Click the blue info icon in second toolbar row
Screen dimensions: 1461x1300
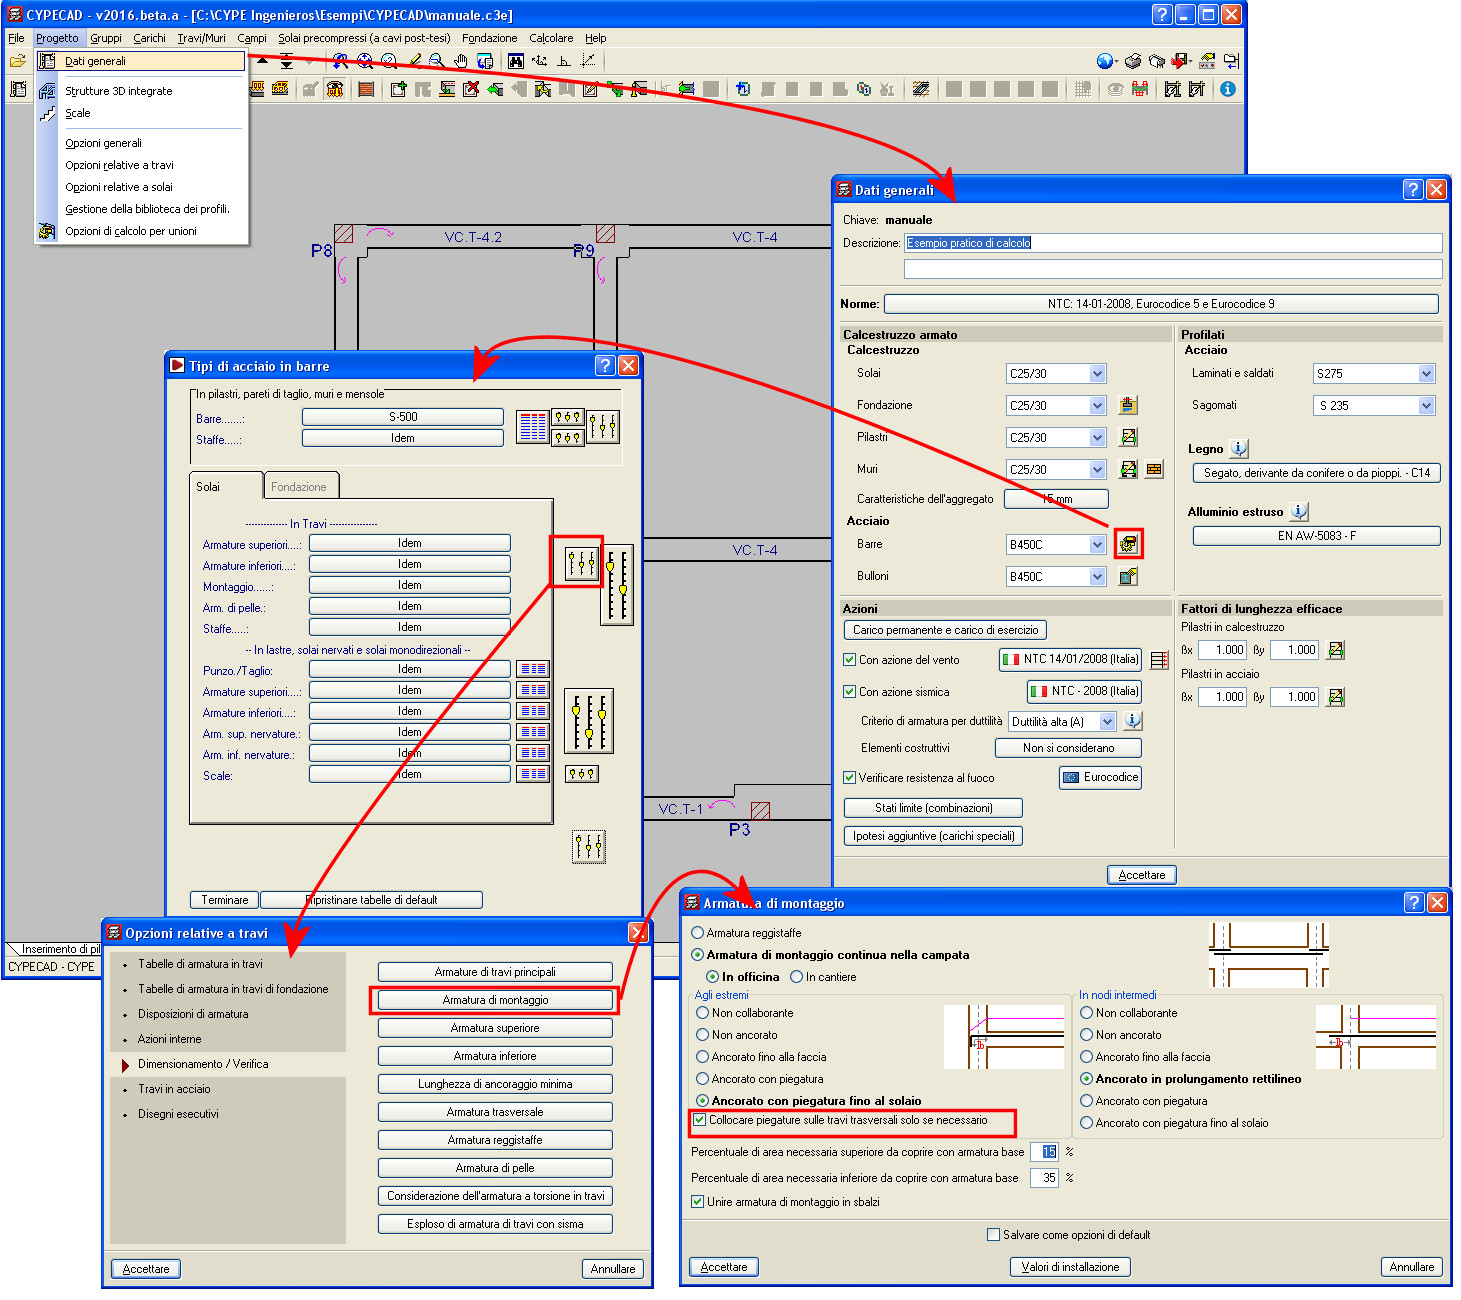click(1227, 89)
